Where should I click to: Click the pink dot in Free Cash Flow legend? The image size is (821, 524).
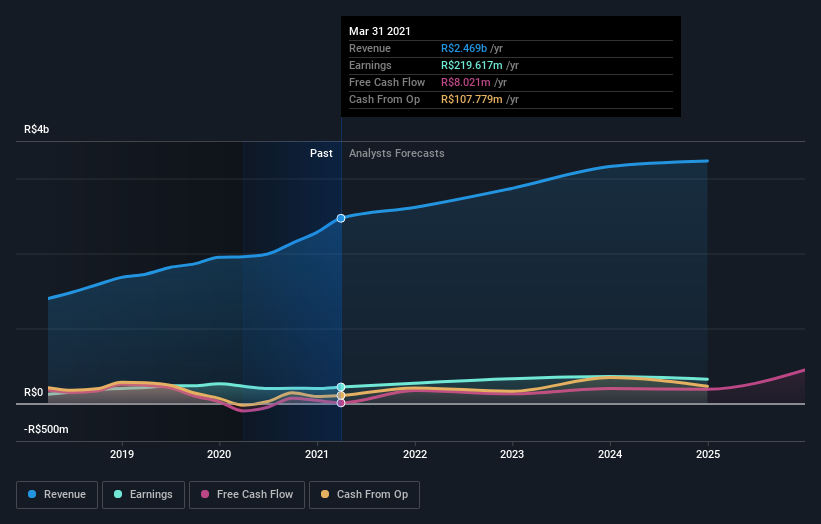pos(205,494)
